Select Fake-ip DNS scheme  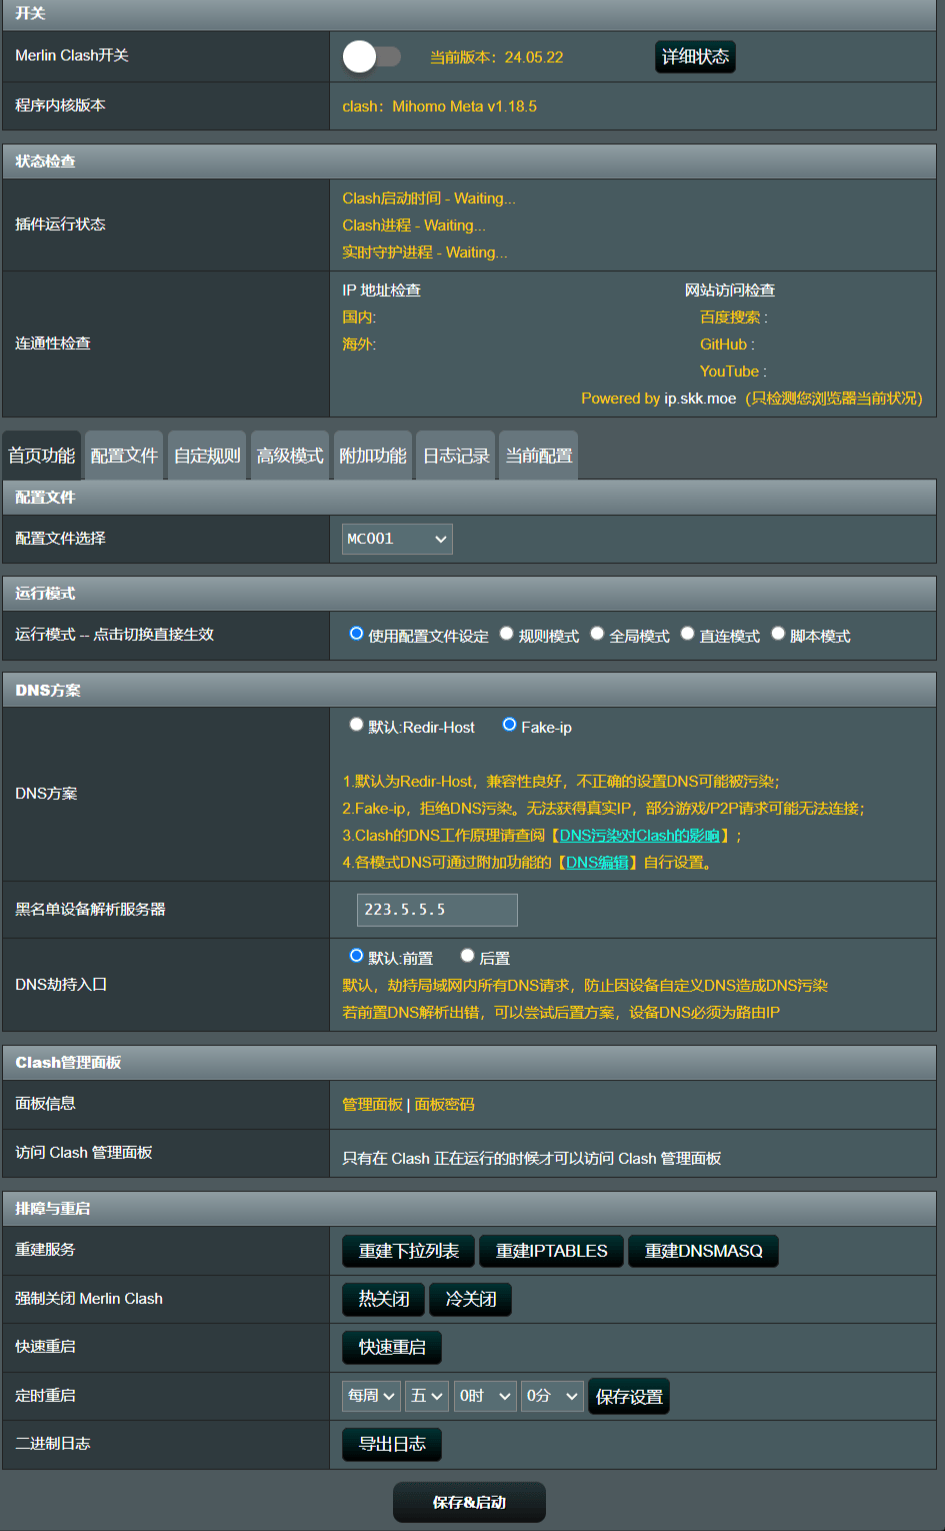[509, 725]
